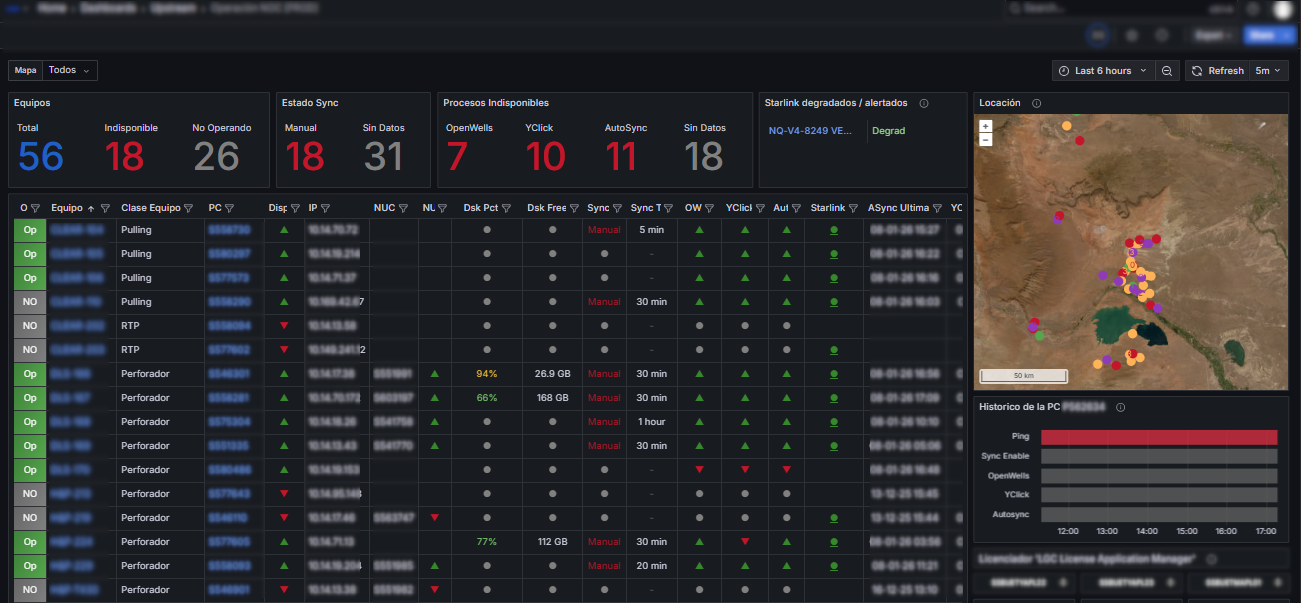Open the info icon on Historico de la PC panel

click(x=1118, y=407)
